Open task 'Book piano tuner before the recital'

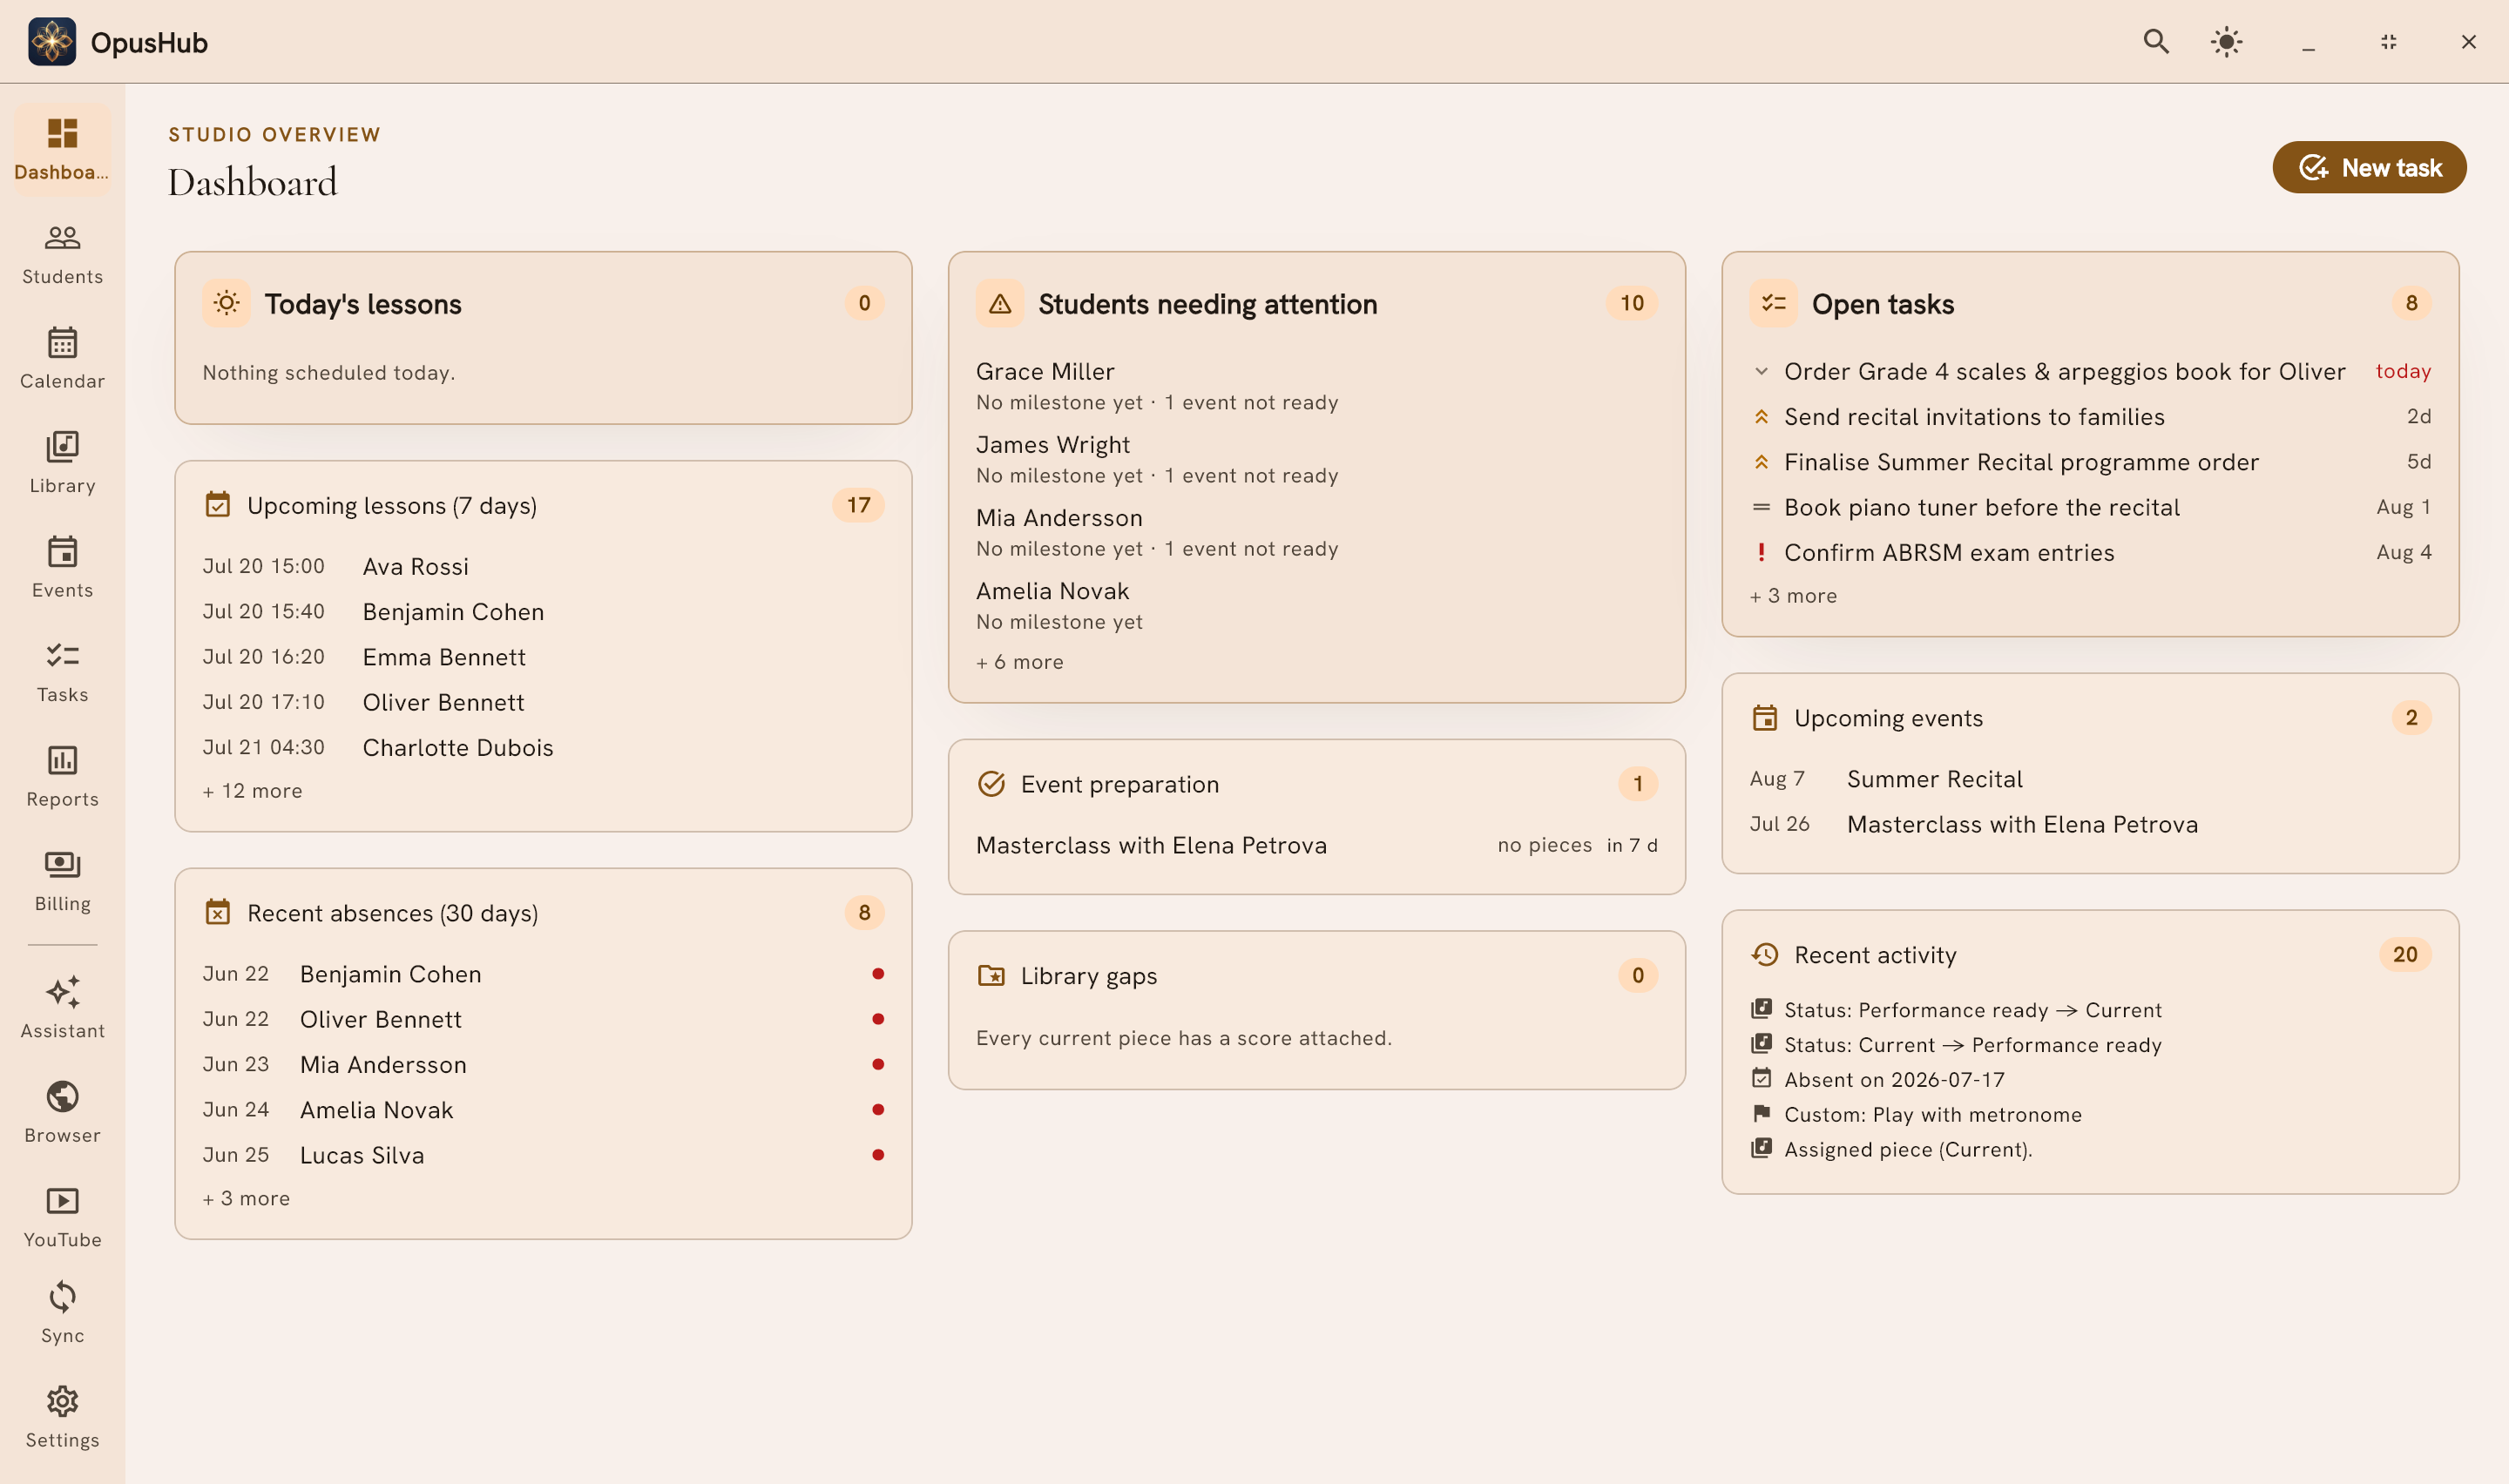pyautogui.click(x=2090, y=507)
